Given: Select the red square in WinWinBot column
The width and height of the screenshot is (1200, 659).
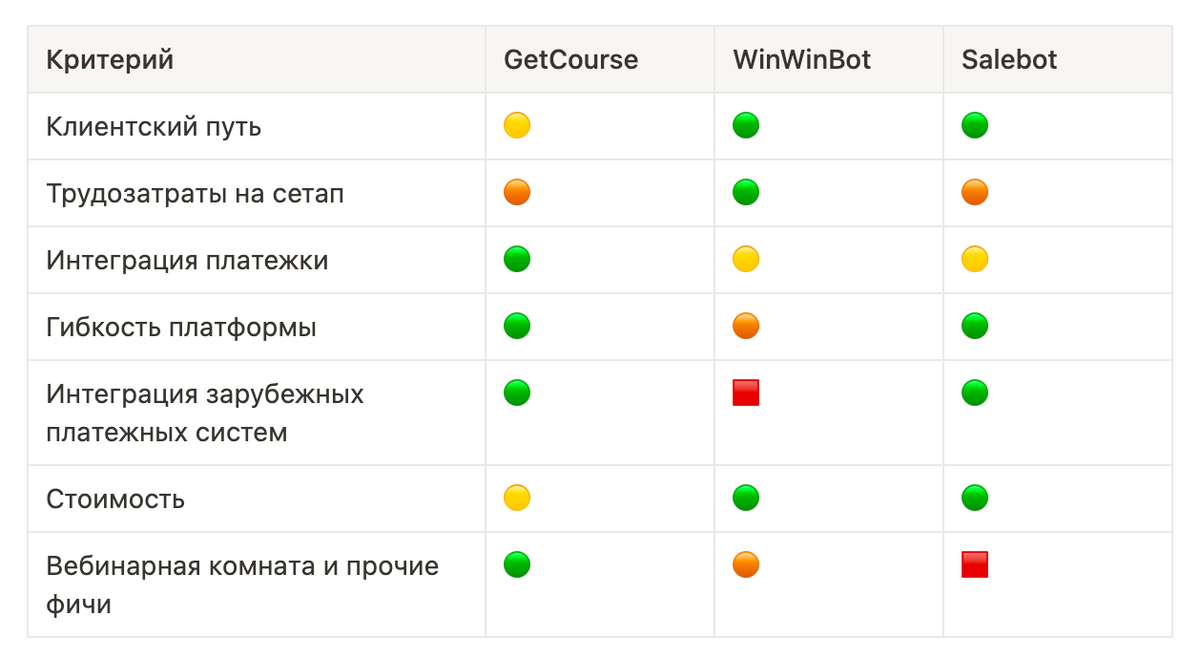Looking at the screenshot, I should coord(746,393).
